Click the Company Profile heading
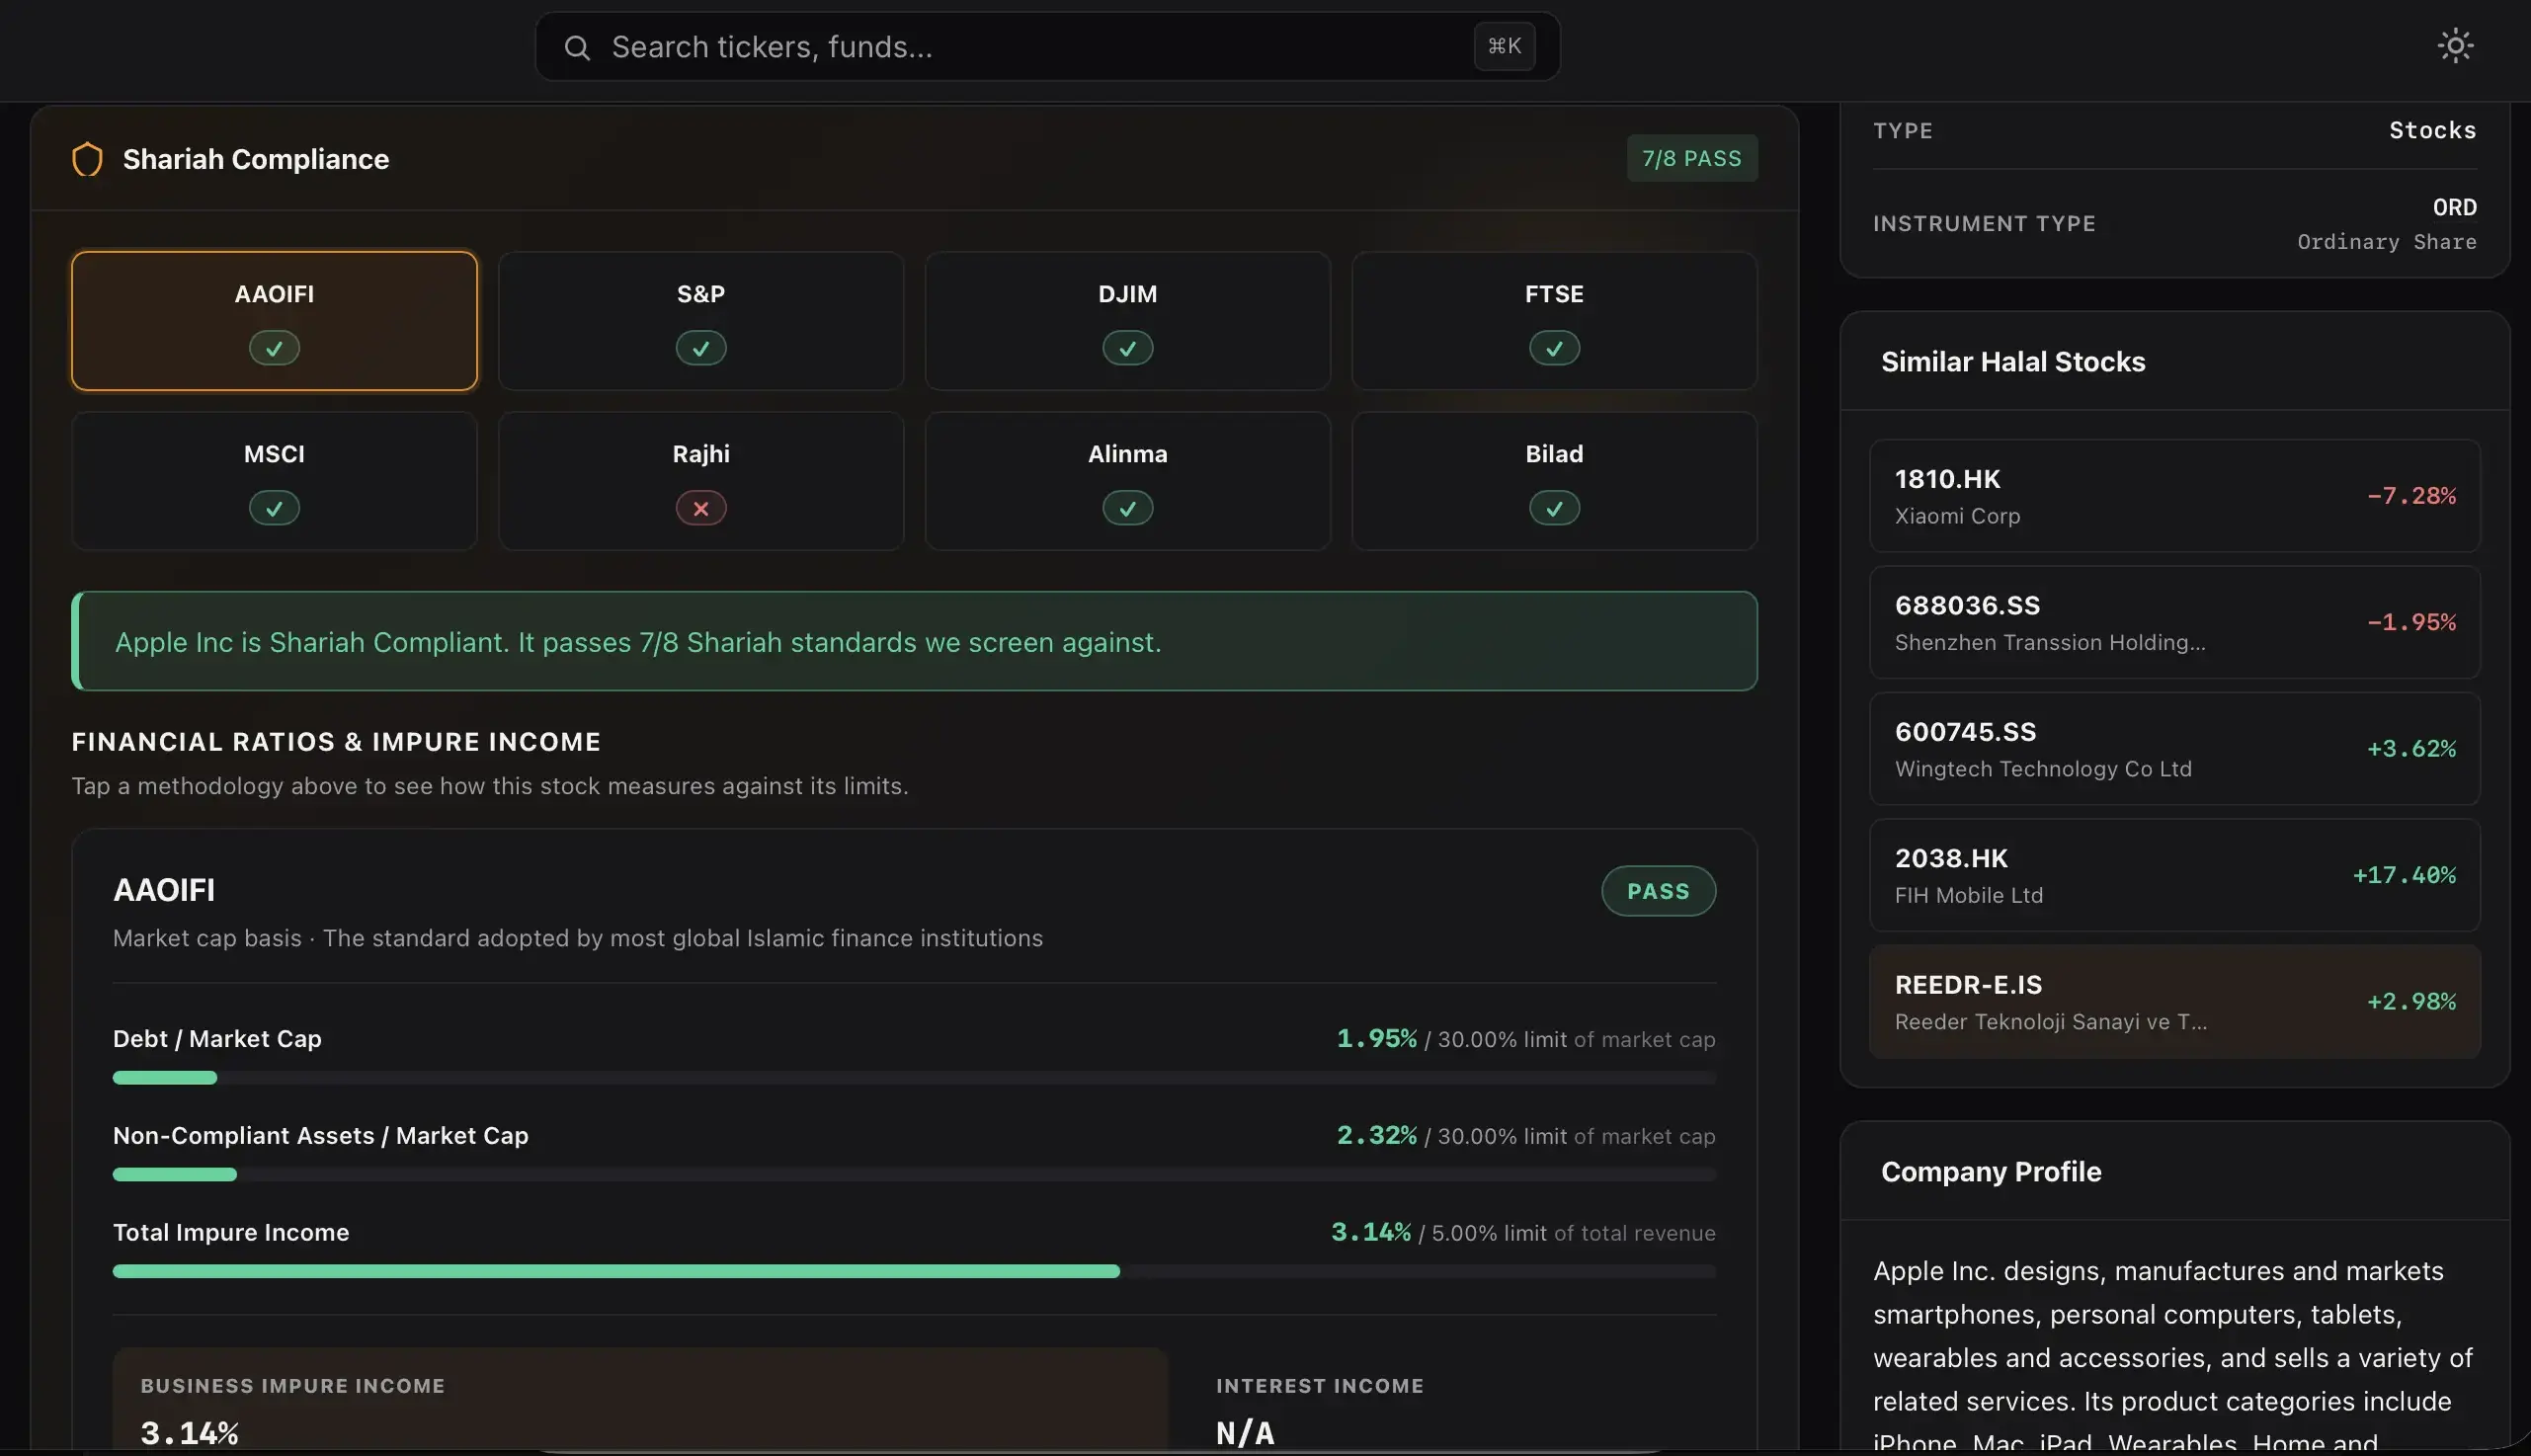Screen dimensions: 2531x1456 pos(1991,1172)
